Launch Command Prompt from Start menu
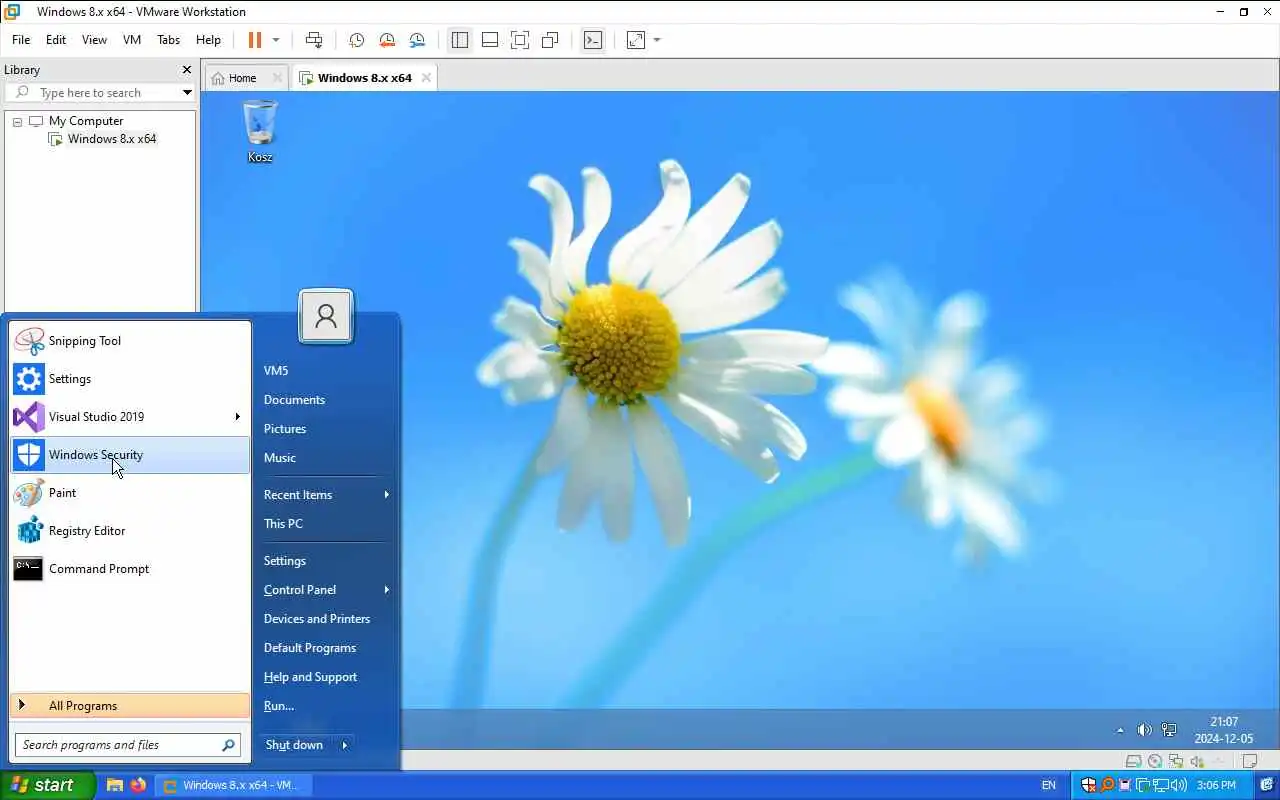This screenshot has width=1280, height=800. click(x=130, y=569)
